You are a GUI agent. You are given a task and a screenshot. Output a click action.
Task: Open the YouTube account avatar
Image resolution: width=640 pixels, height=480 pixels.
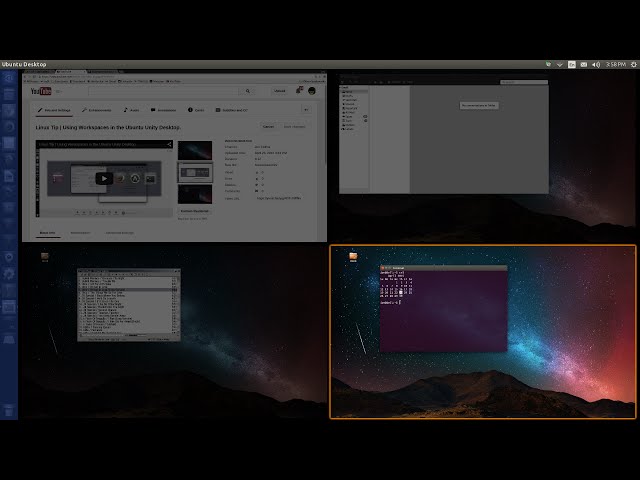(x=312, y=91)
